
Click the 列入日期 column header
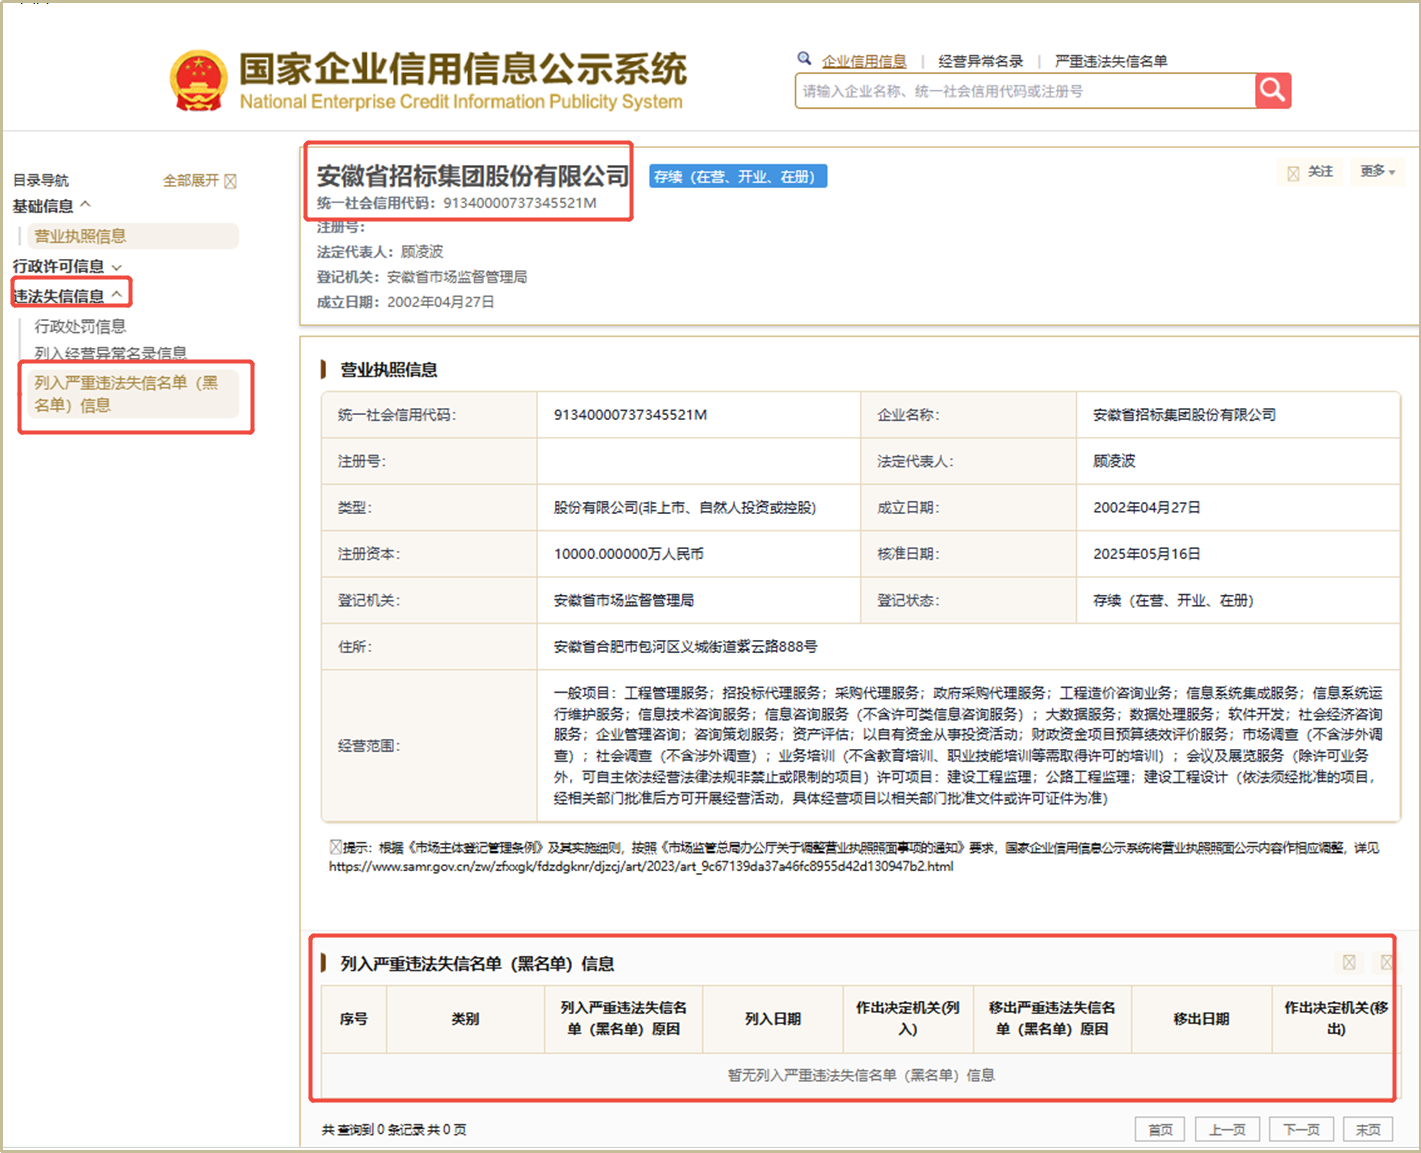click(773, 1018)
